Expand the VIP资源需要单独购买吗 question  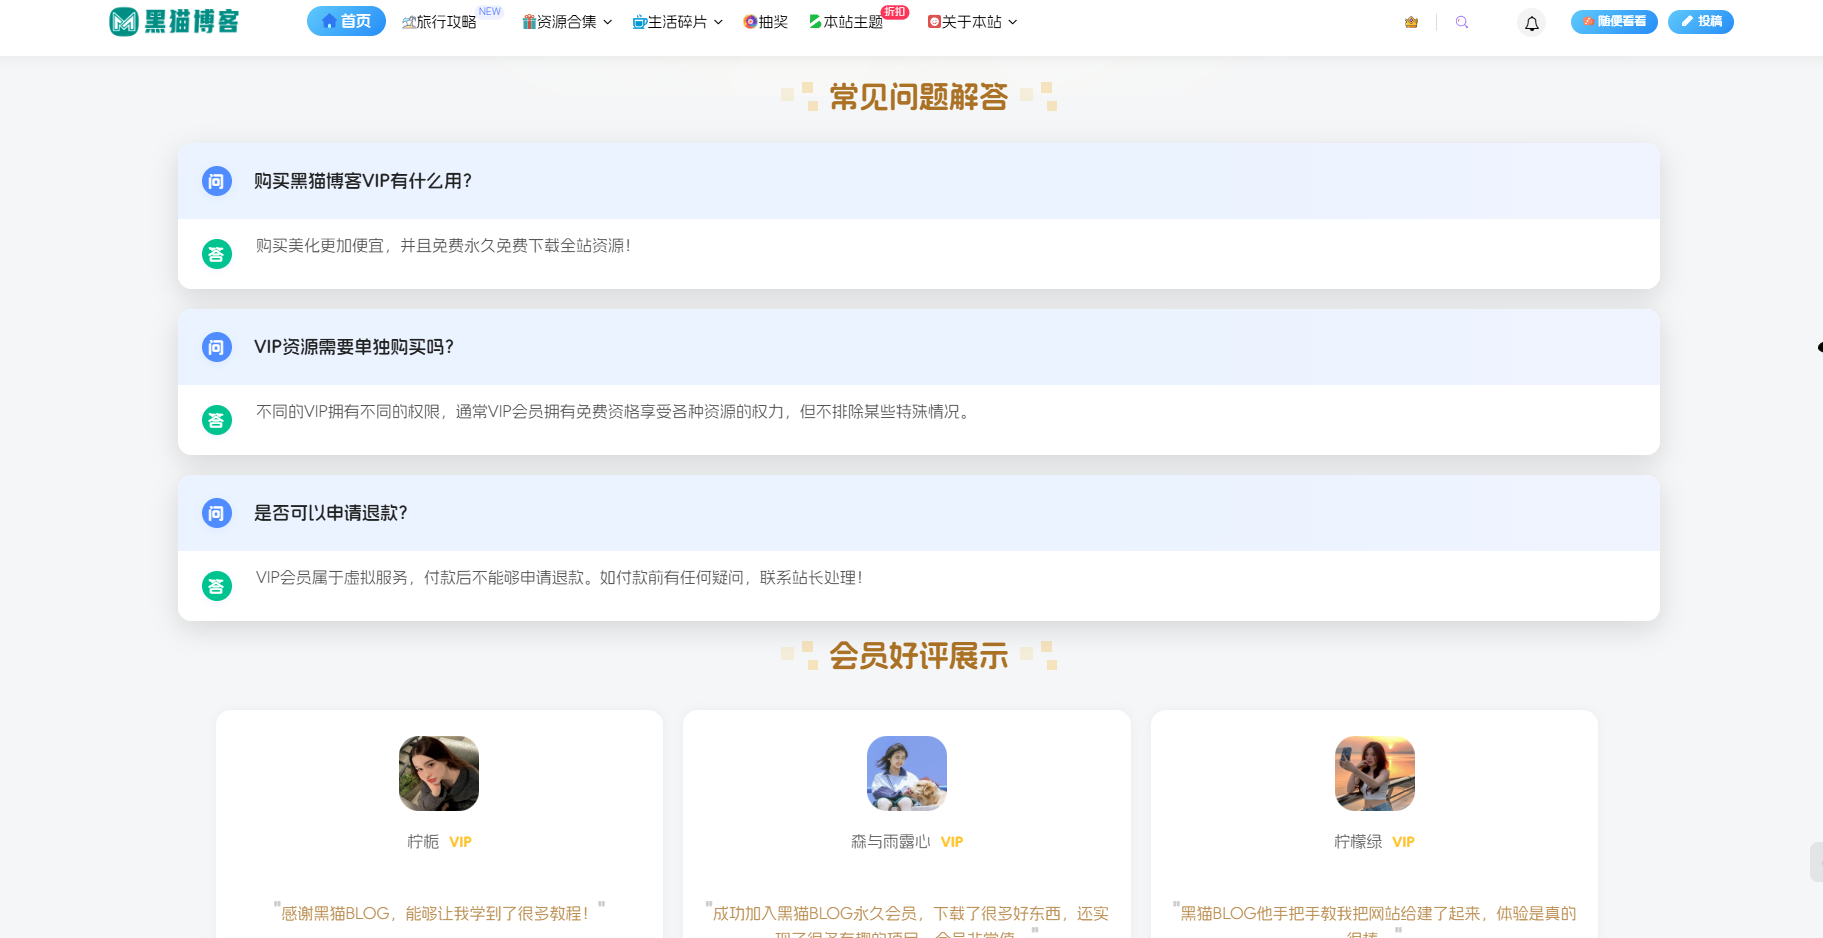pos(354,347)
